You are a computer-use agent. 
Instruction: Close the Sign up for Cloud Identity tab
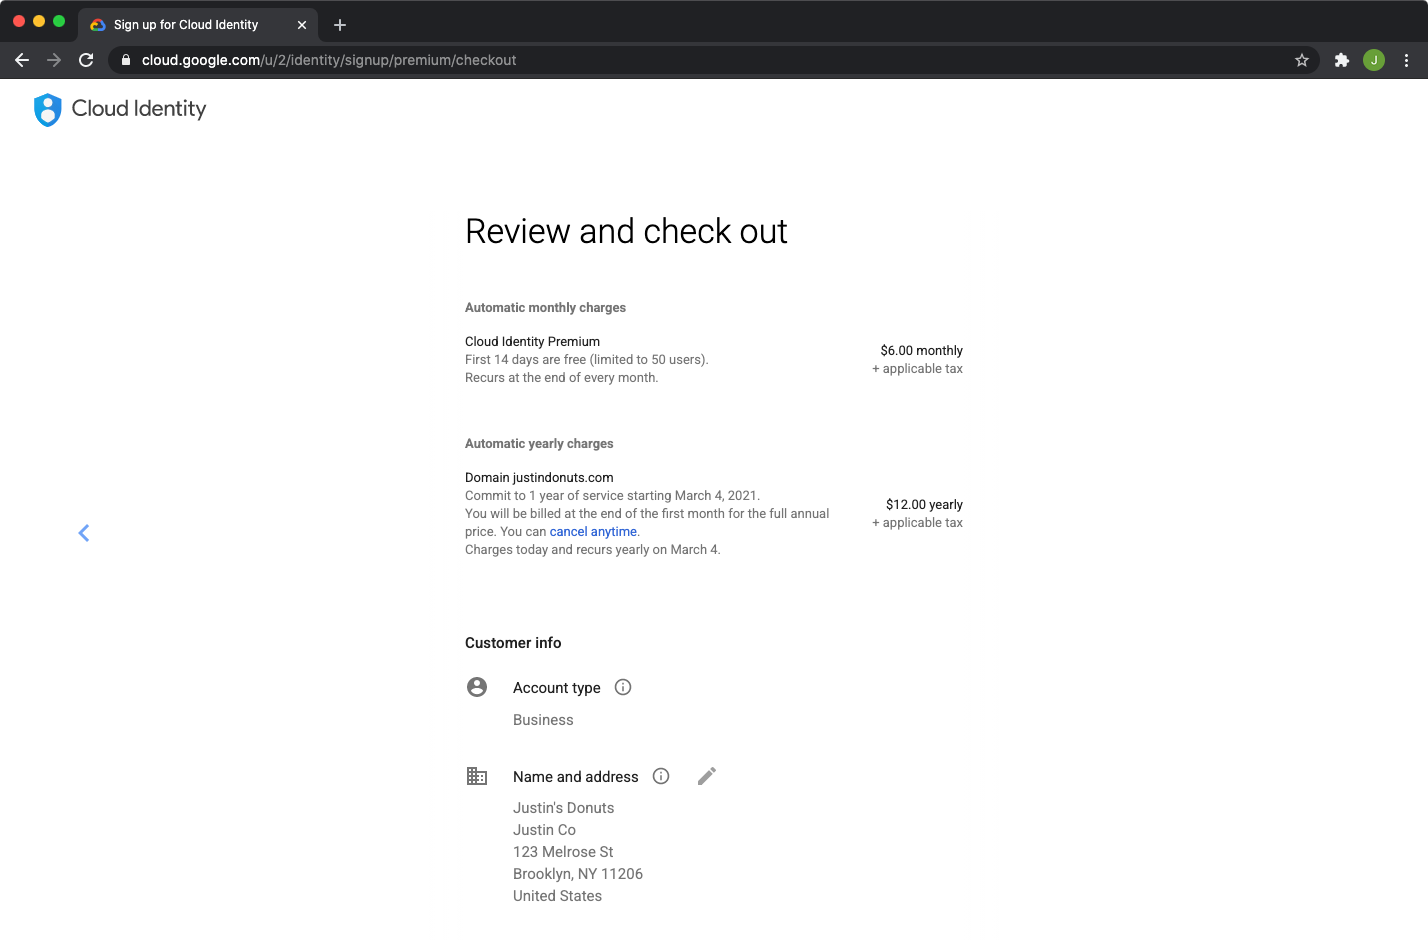(302, 25)
